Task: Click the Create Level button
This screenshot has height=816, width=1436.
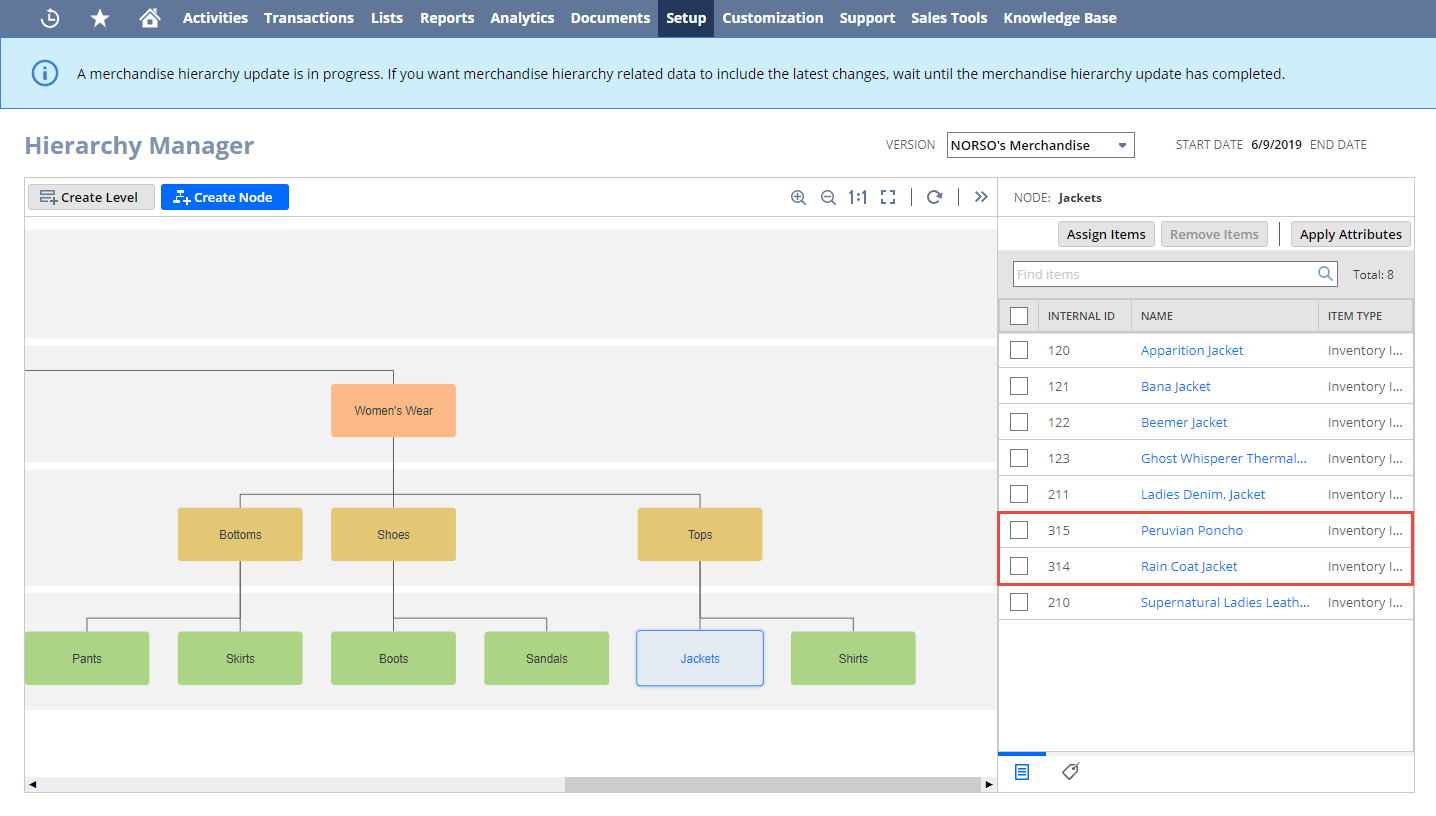Action: tap(91, 197)
